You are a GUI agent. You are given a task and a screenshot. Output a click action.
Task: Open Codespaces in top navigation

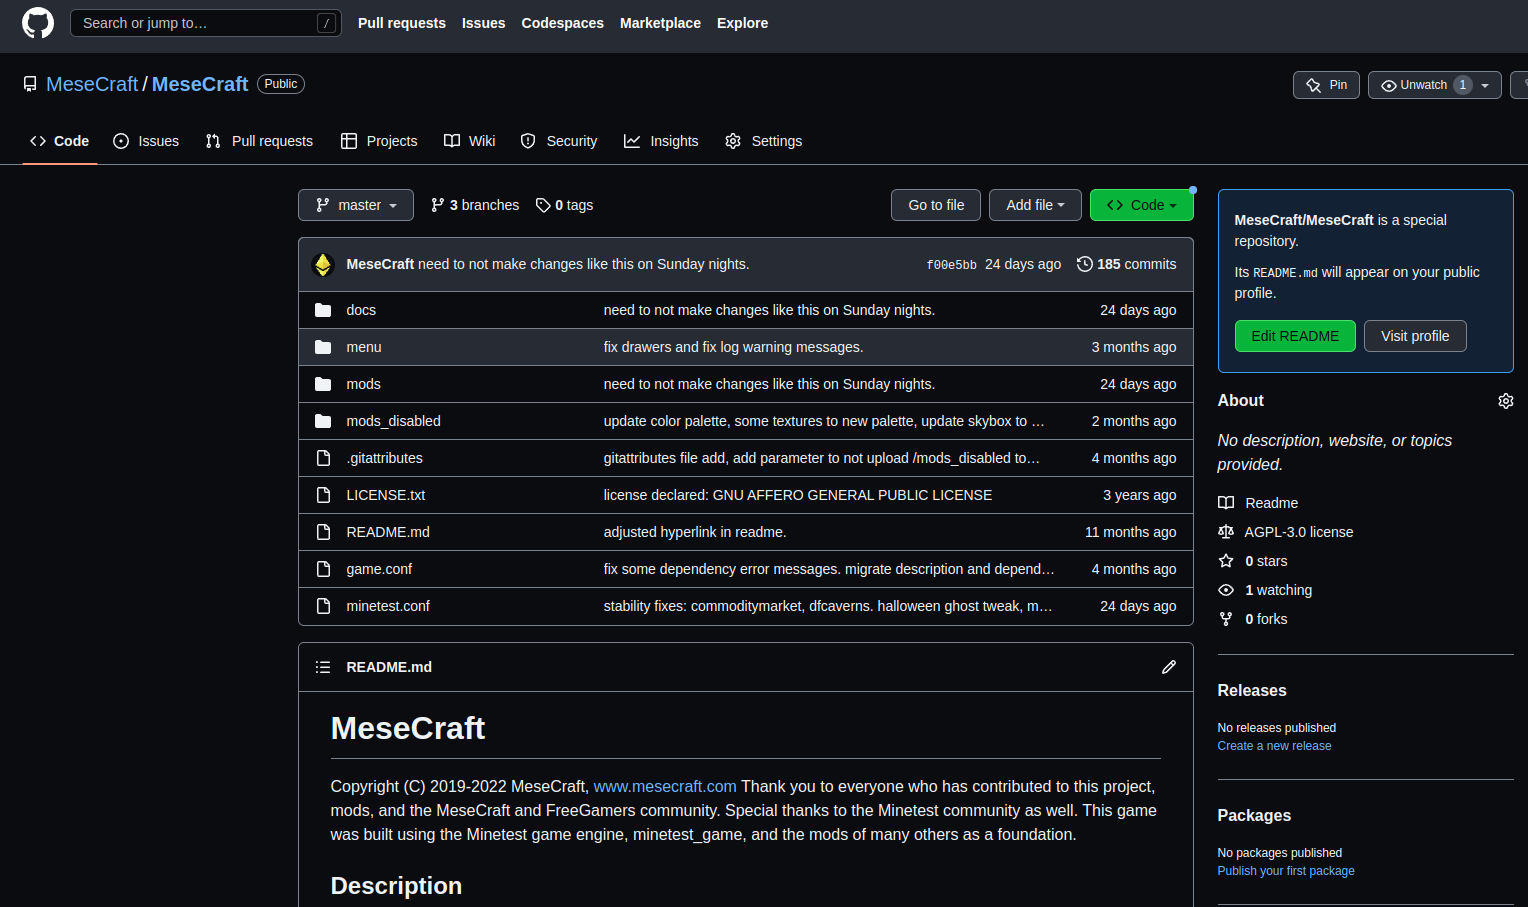[563, 23]
